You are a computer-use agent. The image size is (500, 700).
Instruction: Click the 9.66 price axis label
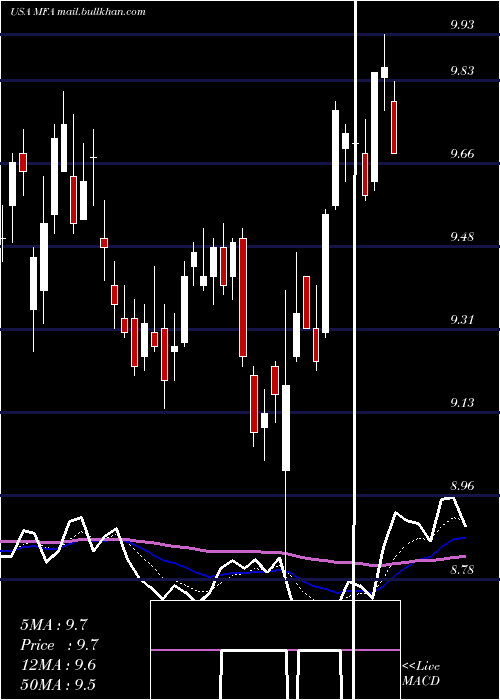[462, 154]
